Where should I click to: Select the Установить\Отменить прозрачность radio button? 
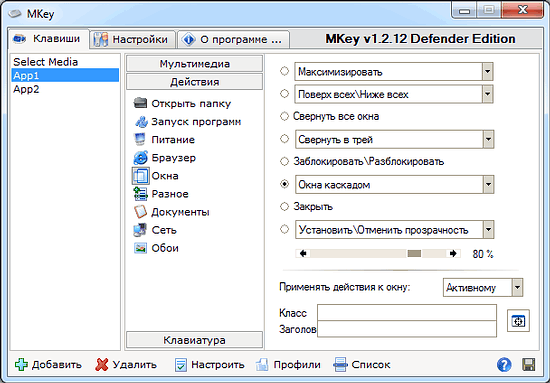[x=284, y=229]
